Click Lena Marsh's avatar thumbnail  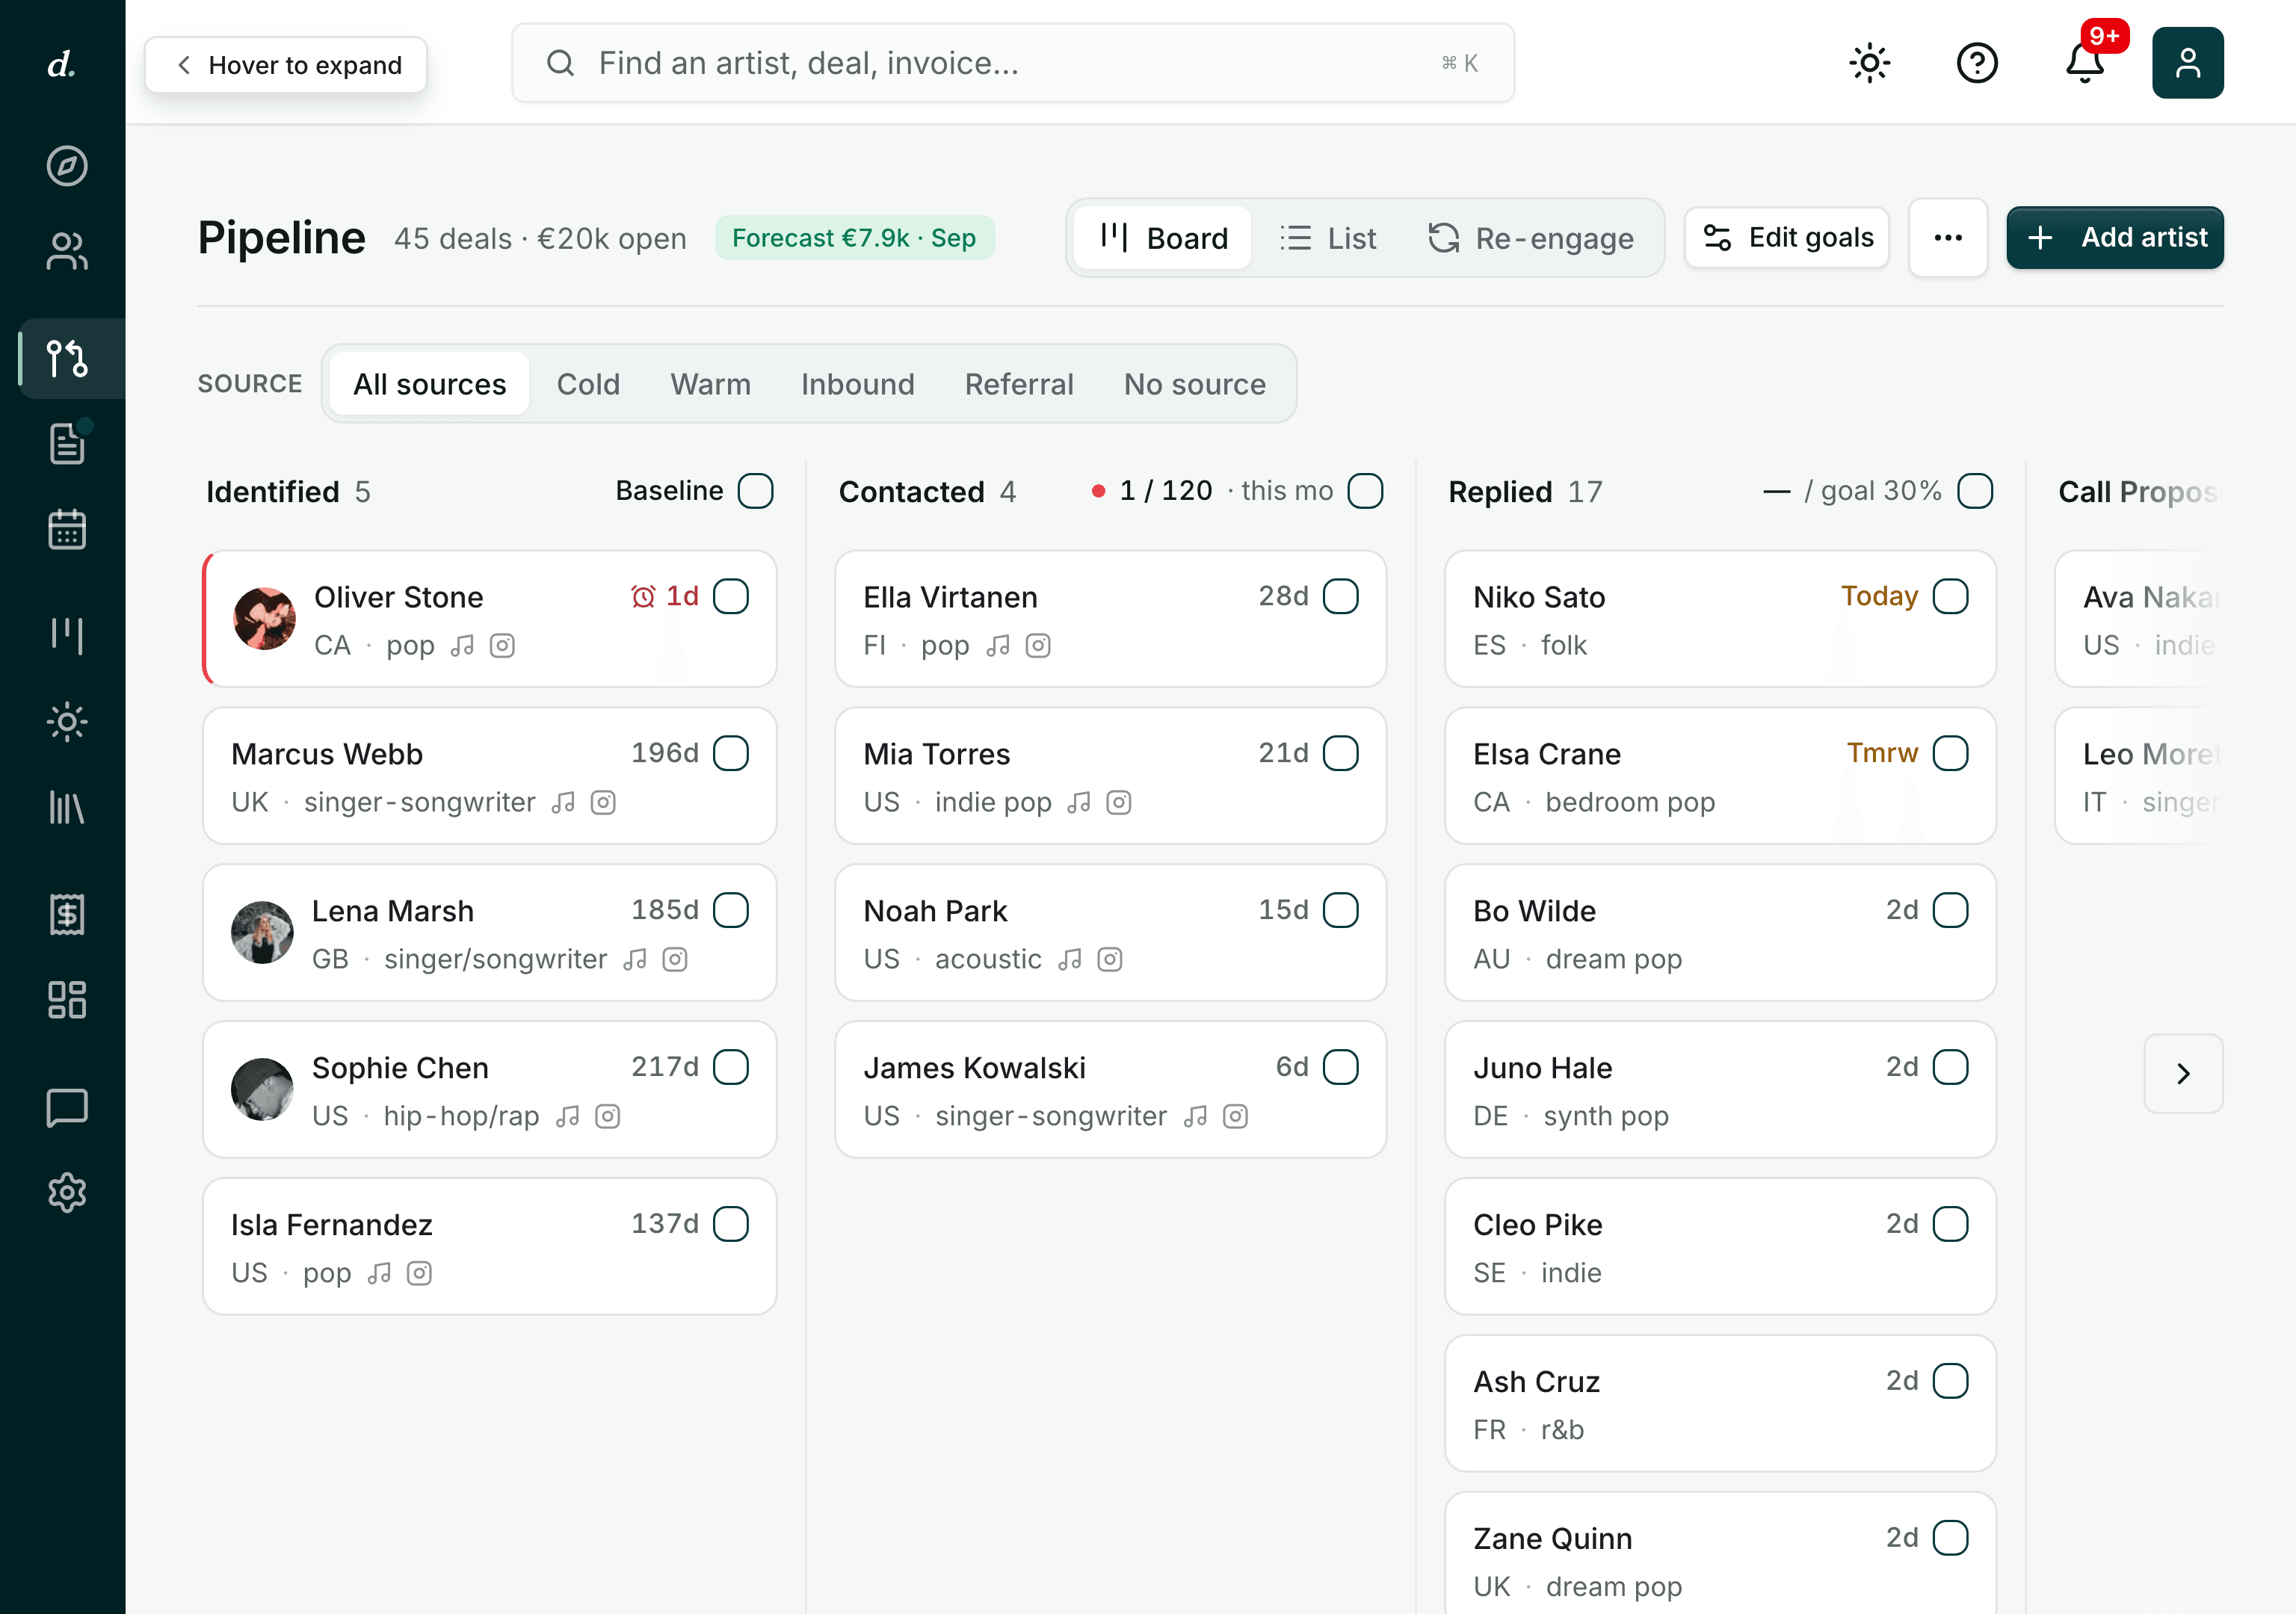pos(262,933)
